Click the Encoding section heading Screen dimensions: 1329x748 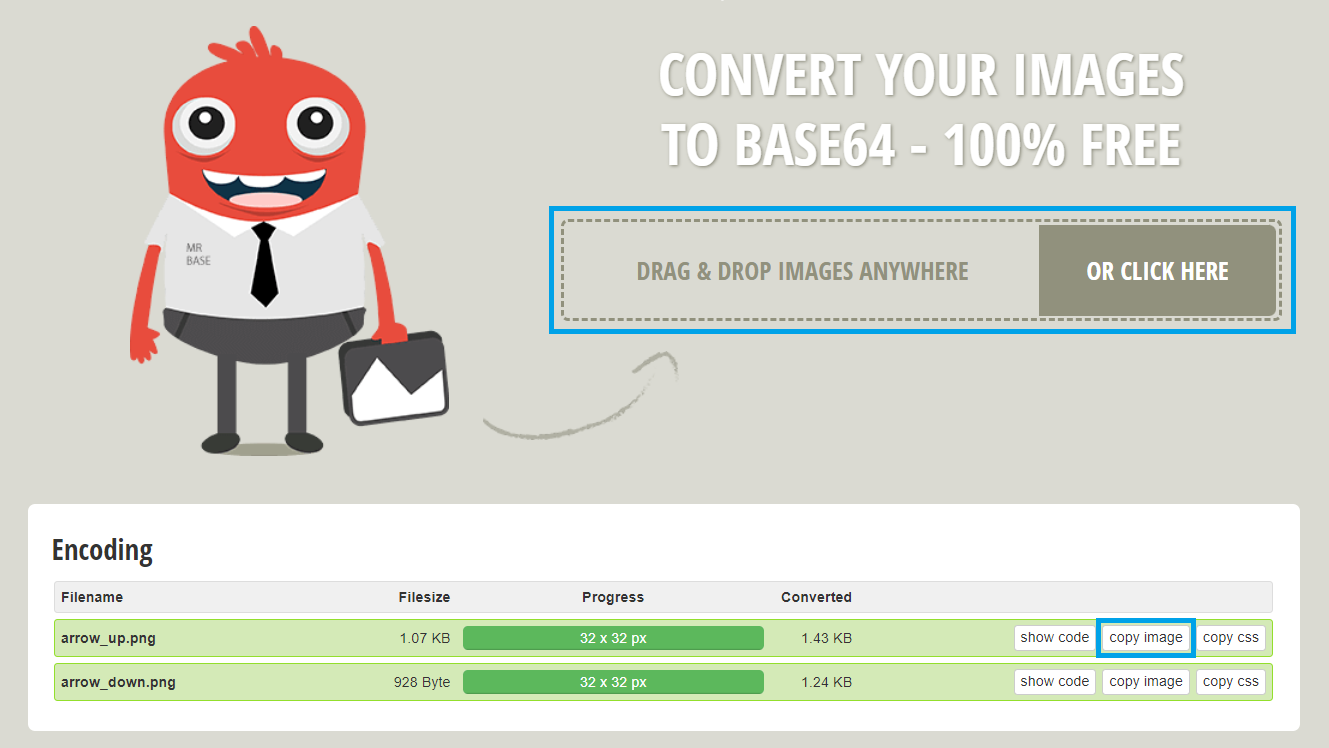click(x=102, y=551)
